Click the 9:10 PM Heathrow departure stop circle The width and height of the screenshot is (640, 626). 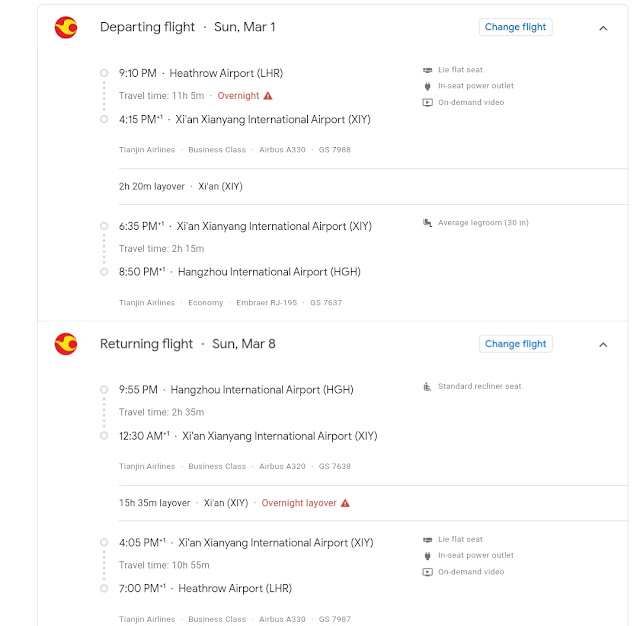click(104, 73)
